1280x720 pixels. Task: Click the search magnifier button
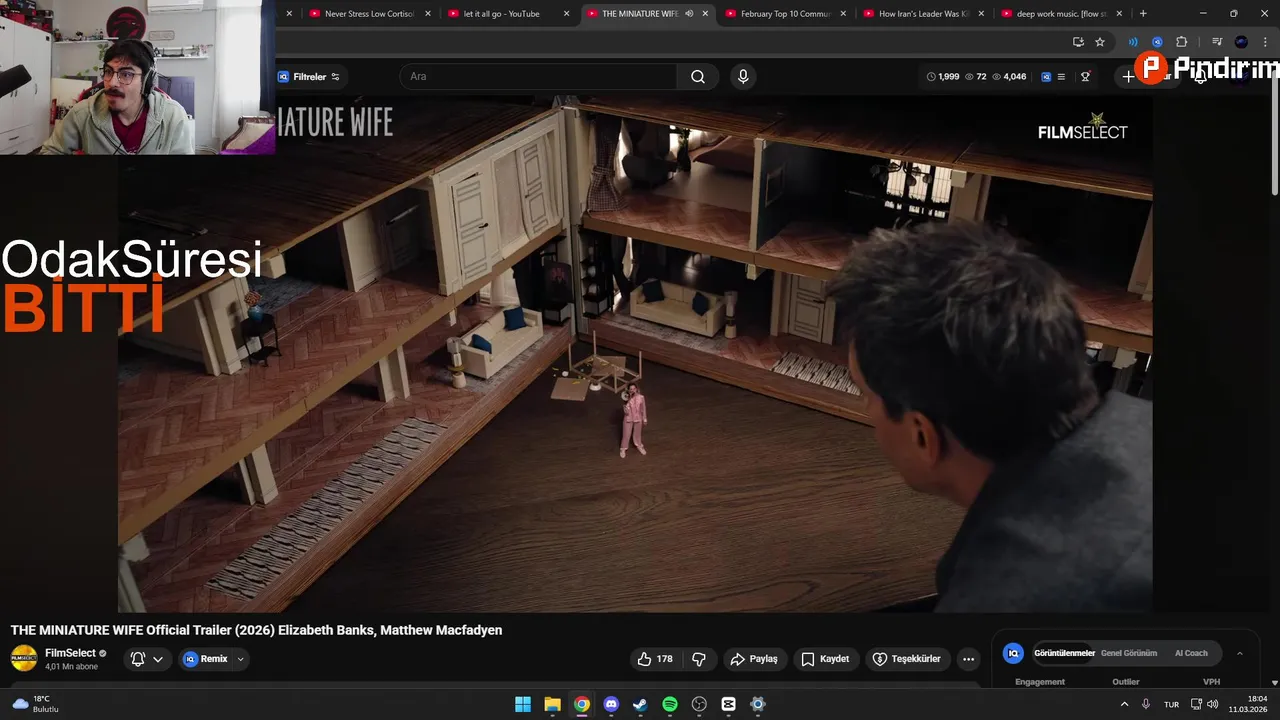697,77
